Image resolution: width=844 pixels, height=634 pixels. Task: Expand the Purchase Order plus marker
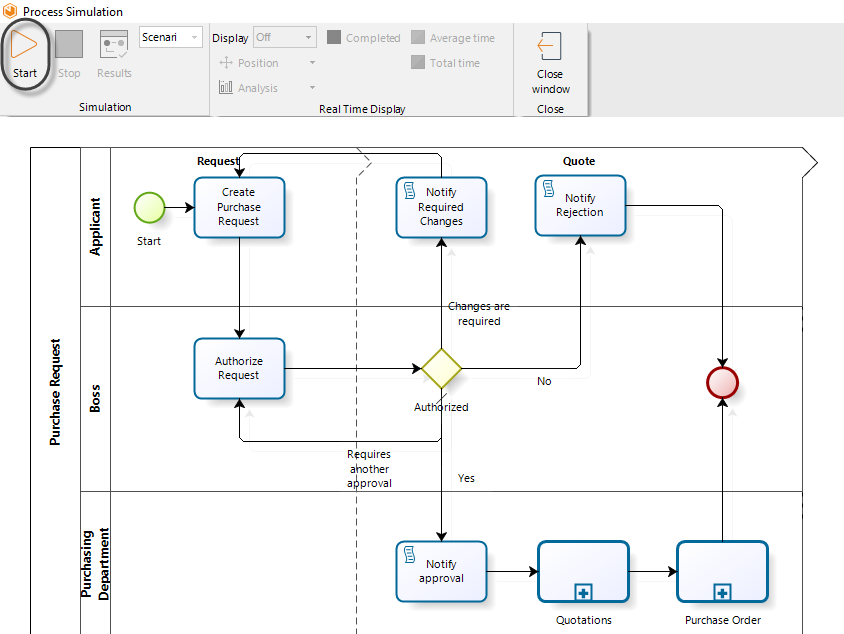(x=722, y=593)
